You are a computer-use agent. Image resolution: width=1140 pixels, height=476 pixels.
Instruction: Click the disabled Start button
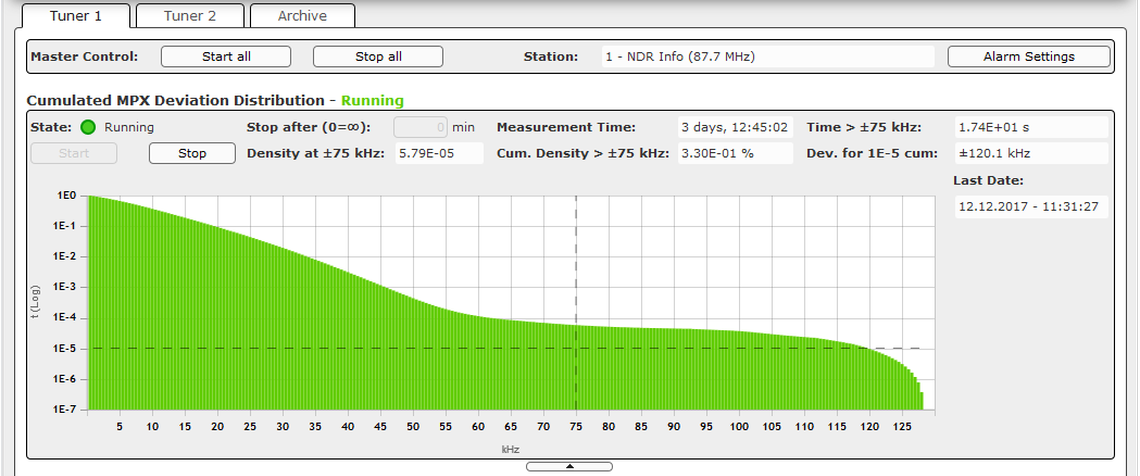(x=73, y=153)
